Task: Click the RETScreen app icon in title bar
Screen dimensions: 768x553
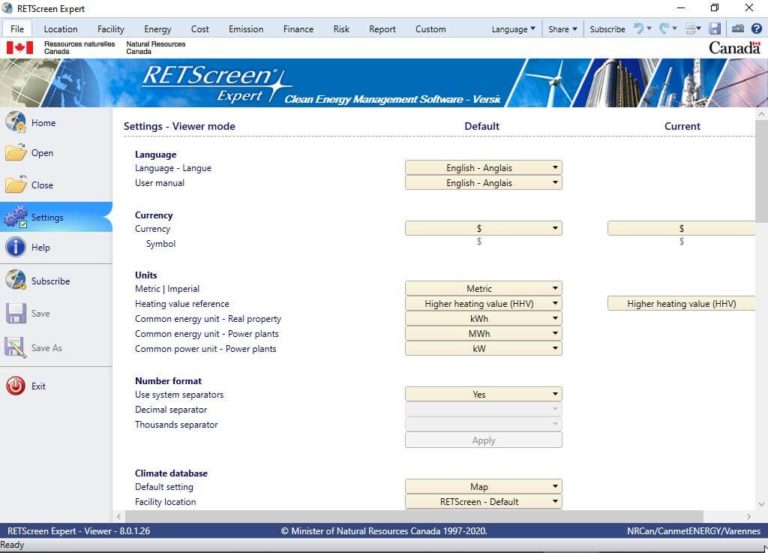Action: pyautogui.click(x=7, y=8)
